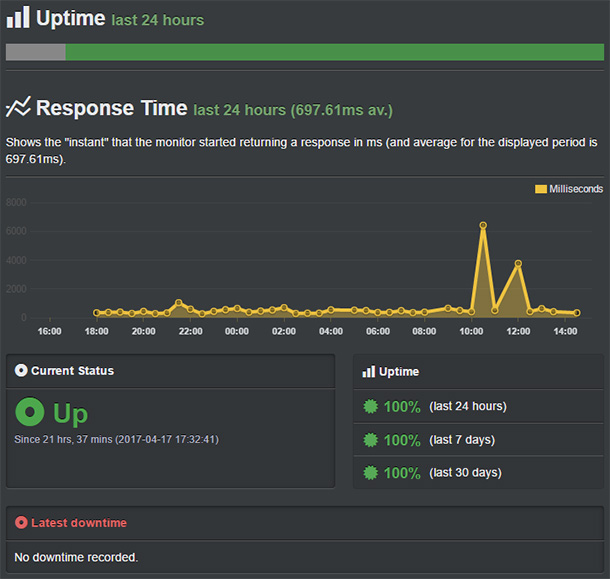Click the gray segment of the uptime bar
This screenshot has height=579, width=610.
tap(35, 52)
